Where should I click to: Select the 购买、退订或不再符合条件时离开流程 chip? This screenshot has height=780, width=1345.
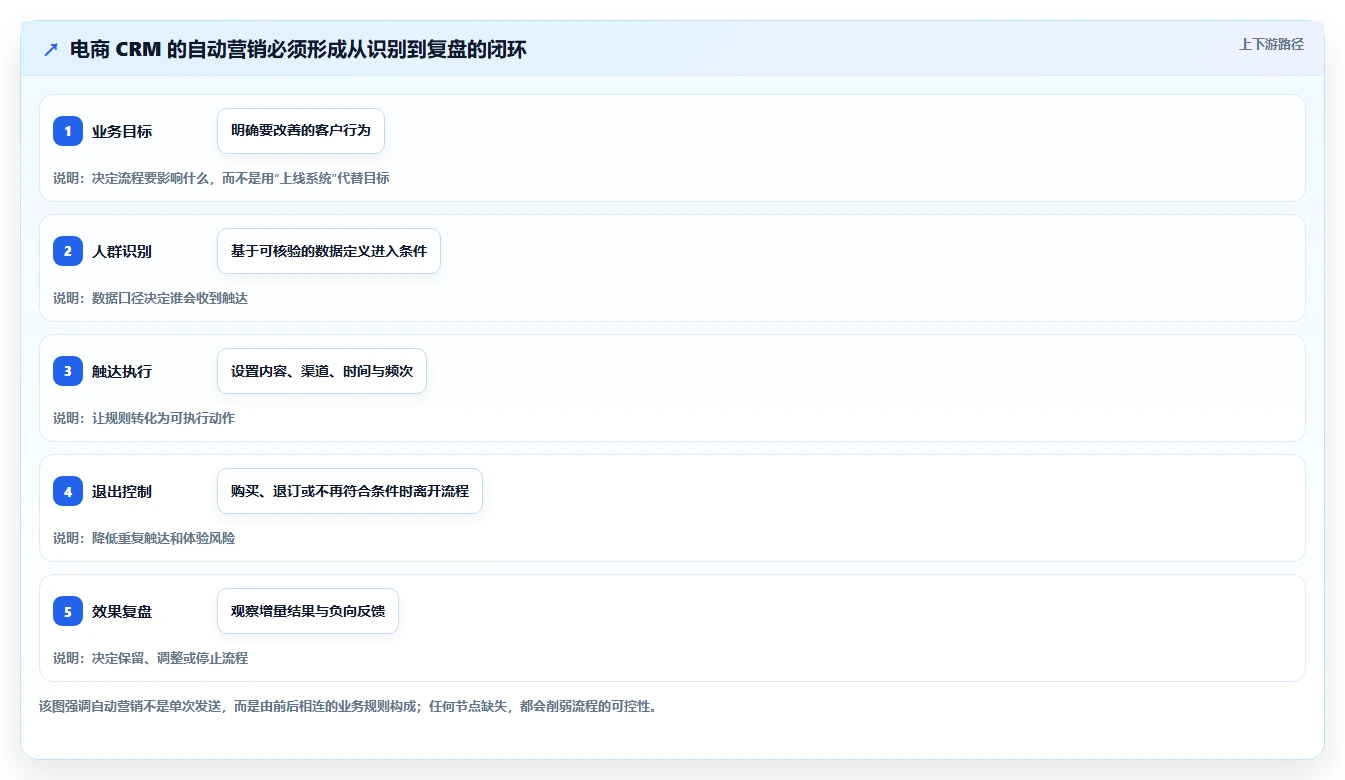(x=350, y=491)
